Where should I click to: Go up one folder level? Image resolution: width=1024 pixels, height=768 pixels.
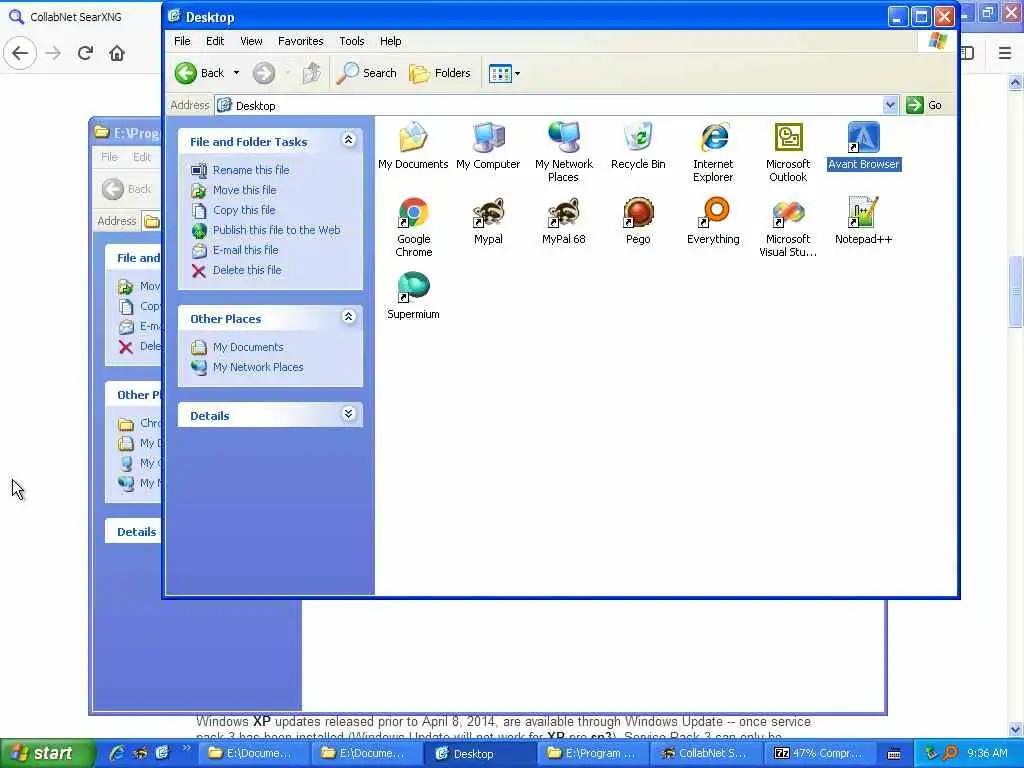pos(312,73)
